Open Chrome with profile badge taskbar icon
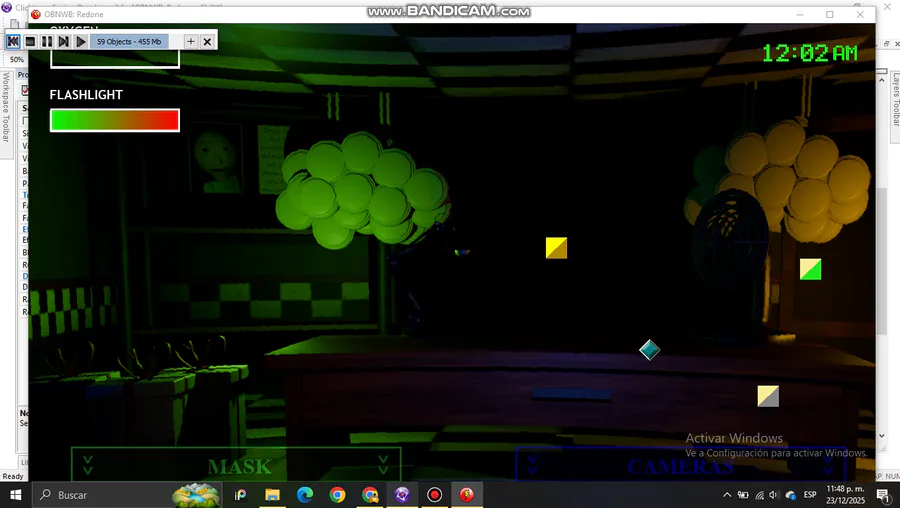Viewport: 900px width, 508px height. [x=370, y=495]
